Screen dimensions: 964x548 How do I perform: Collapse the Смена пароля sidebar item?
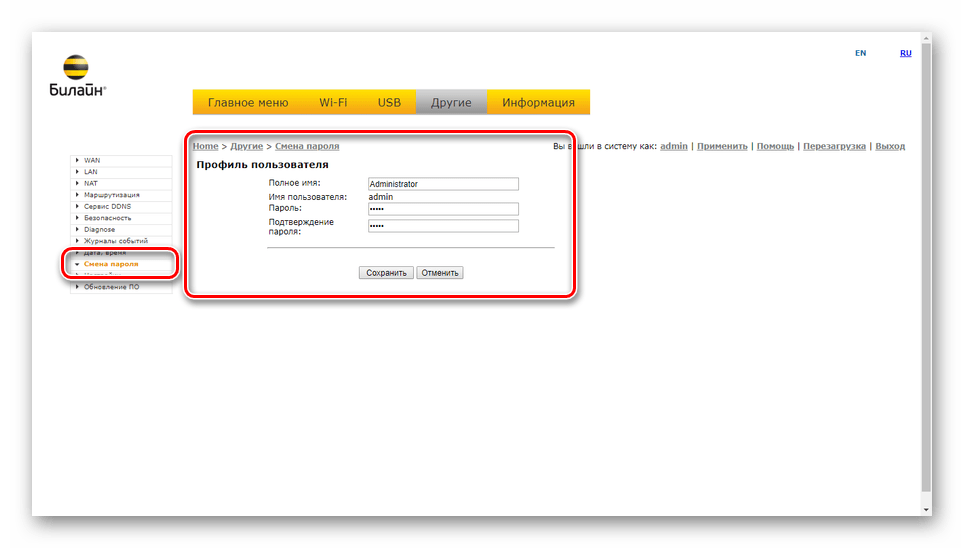click(x=122, y=264)
